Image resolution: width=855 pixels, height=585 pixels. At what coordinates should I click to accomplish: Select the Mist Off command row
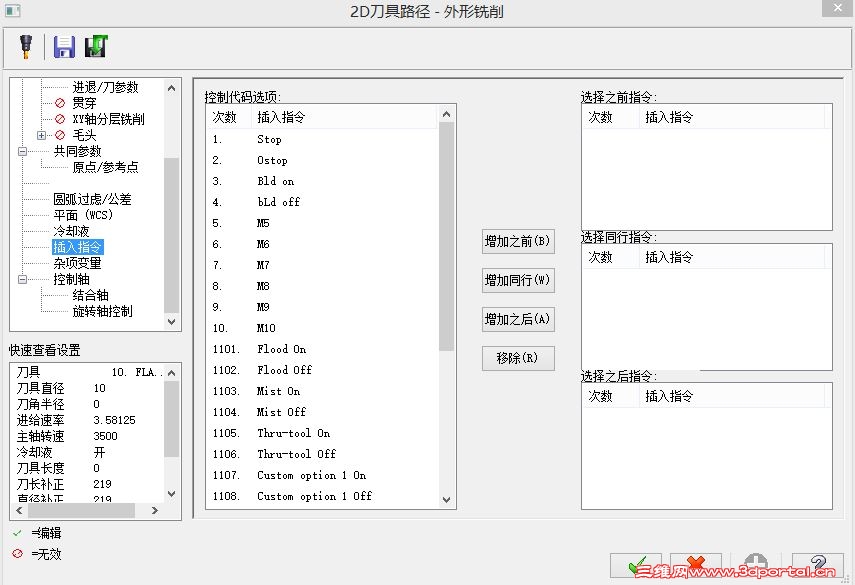[x=322, y=412]
